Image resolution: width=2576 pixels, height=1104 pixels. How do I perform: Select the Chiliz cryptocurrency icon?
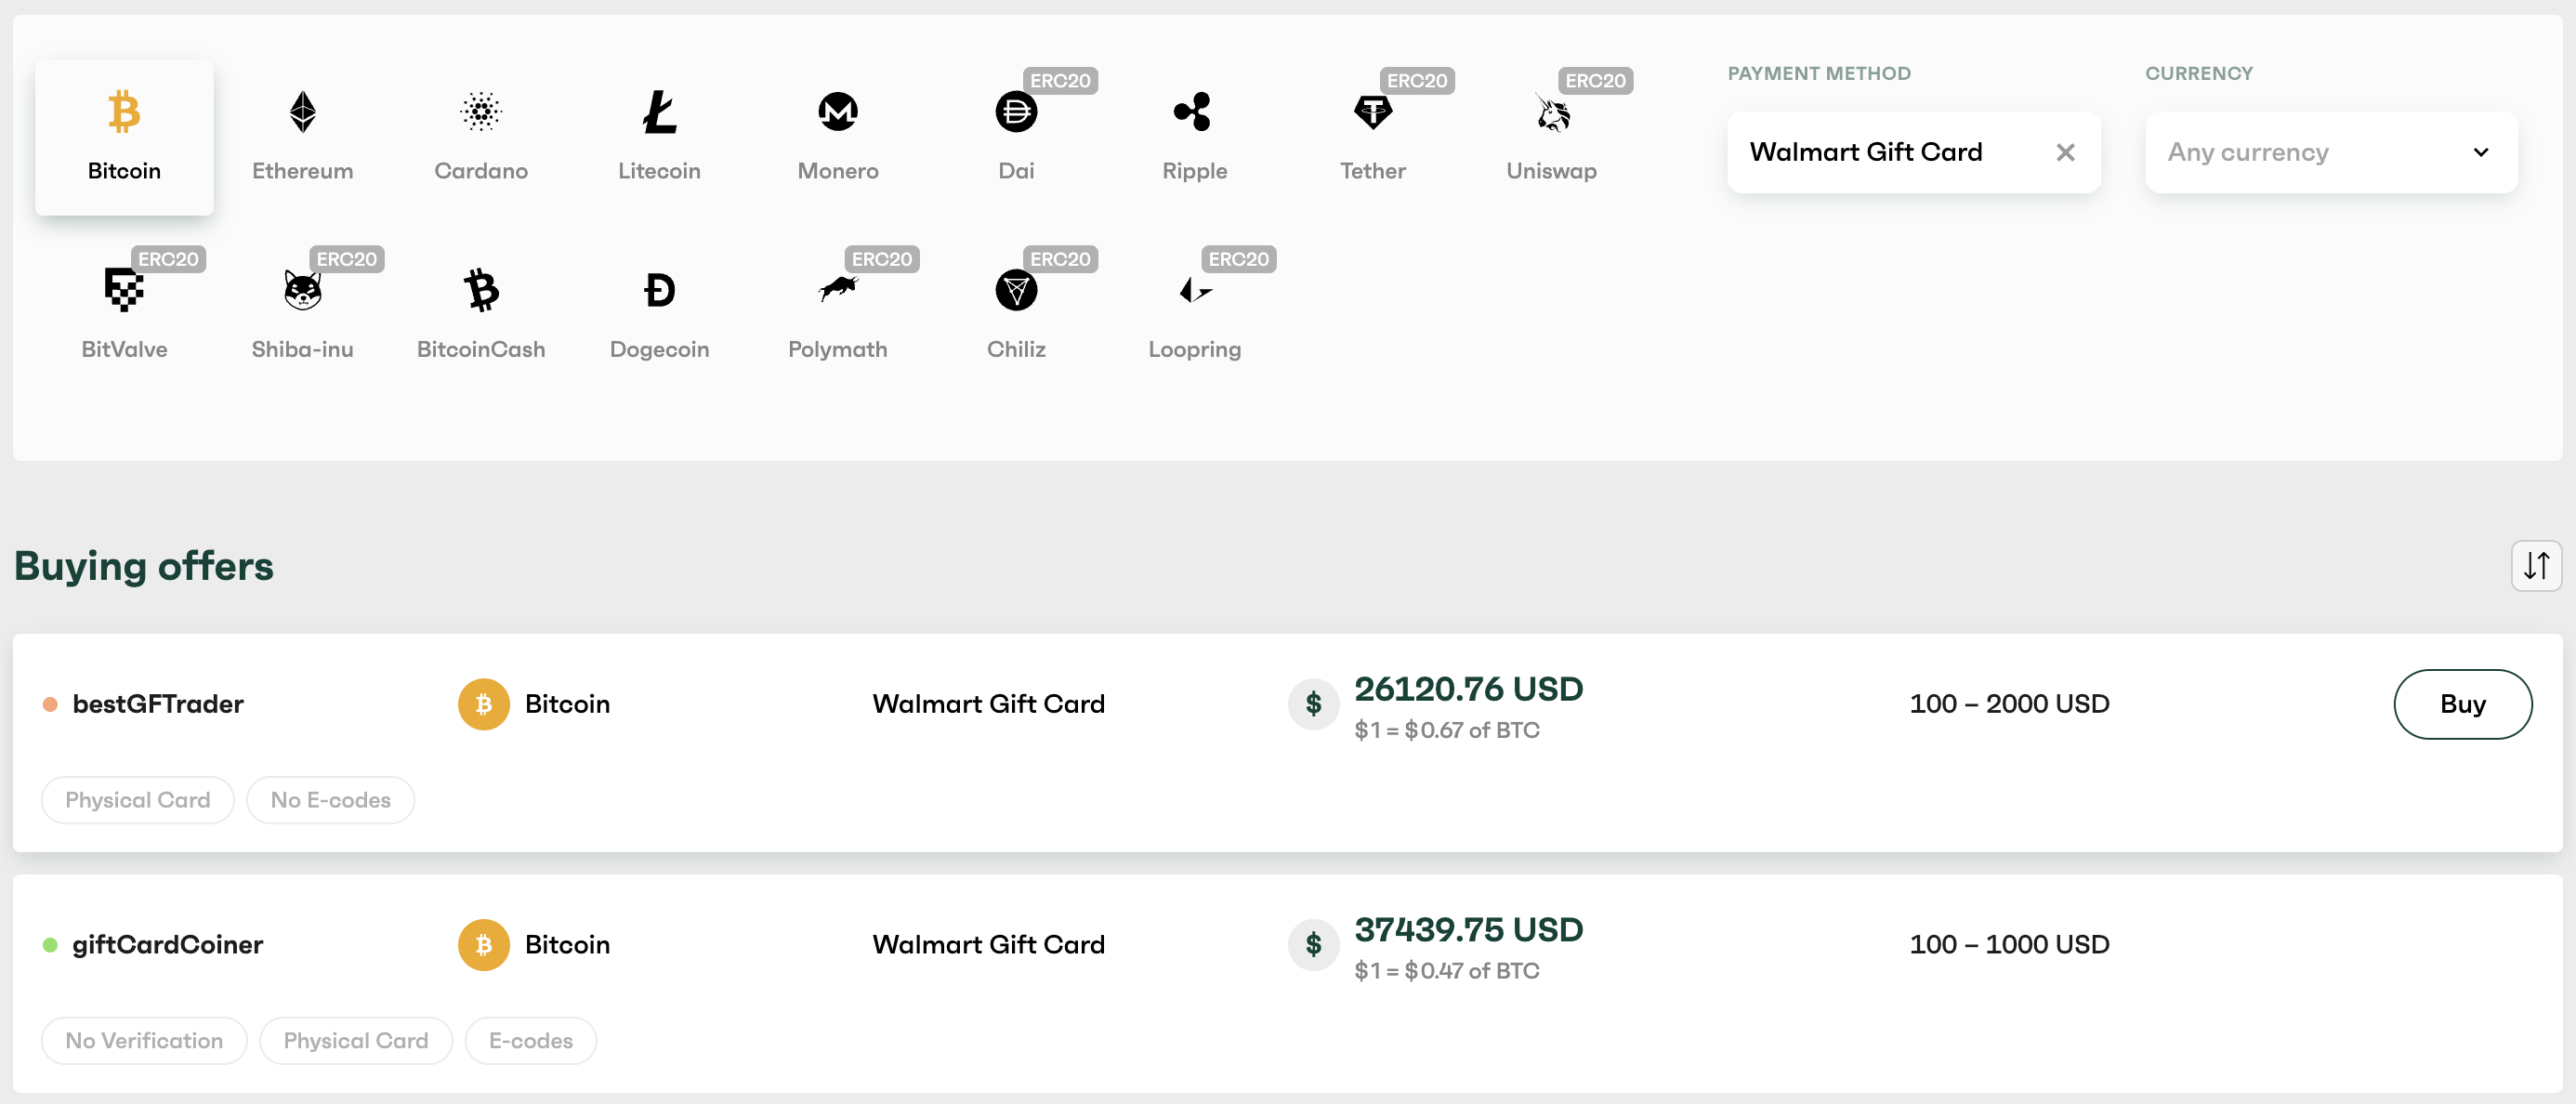click(x=1016, y=291)
